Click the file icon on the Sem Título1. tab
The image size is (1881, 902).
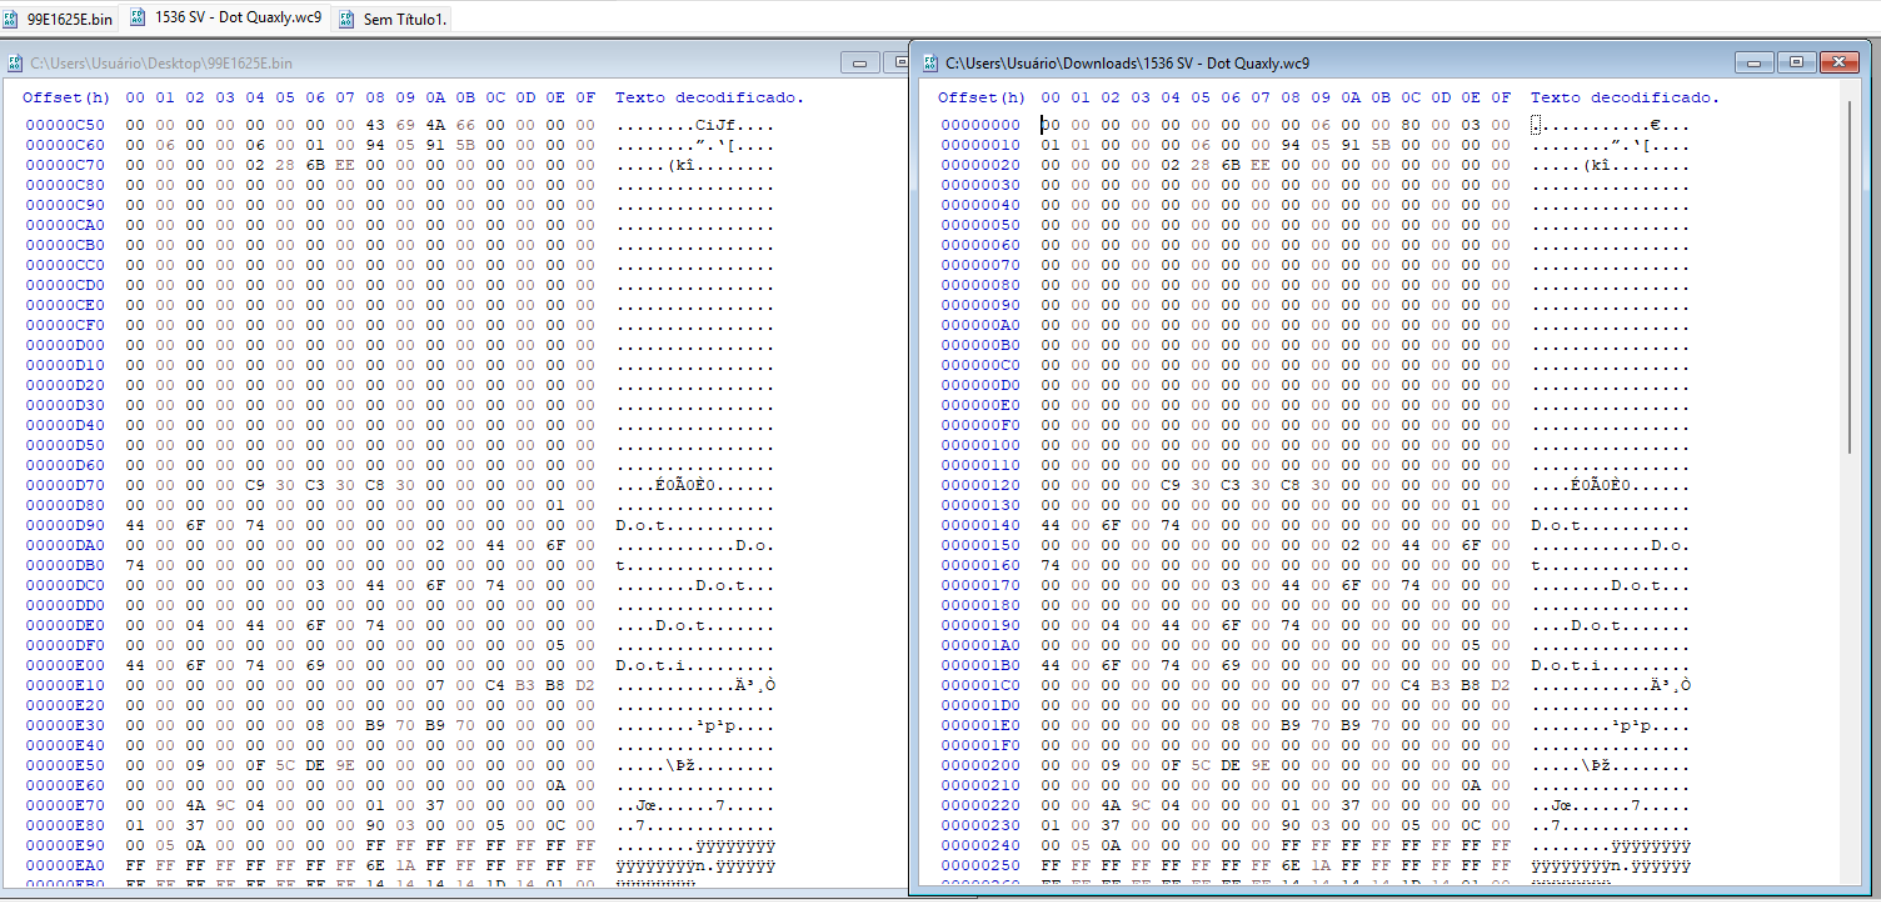(x=346, y=19)
